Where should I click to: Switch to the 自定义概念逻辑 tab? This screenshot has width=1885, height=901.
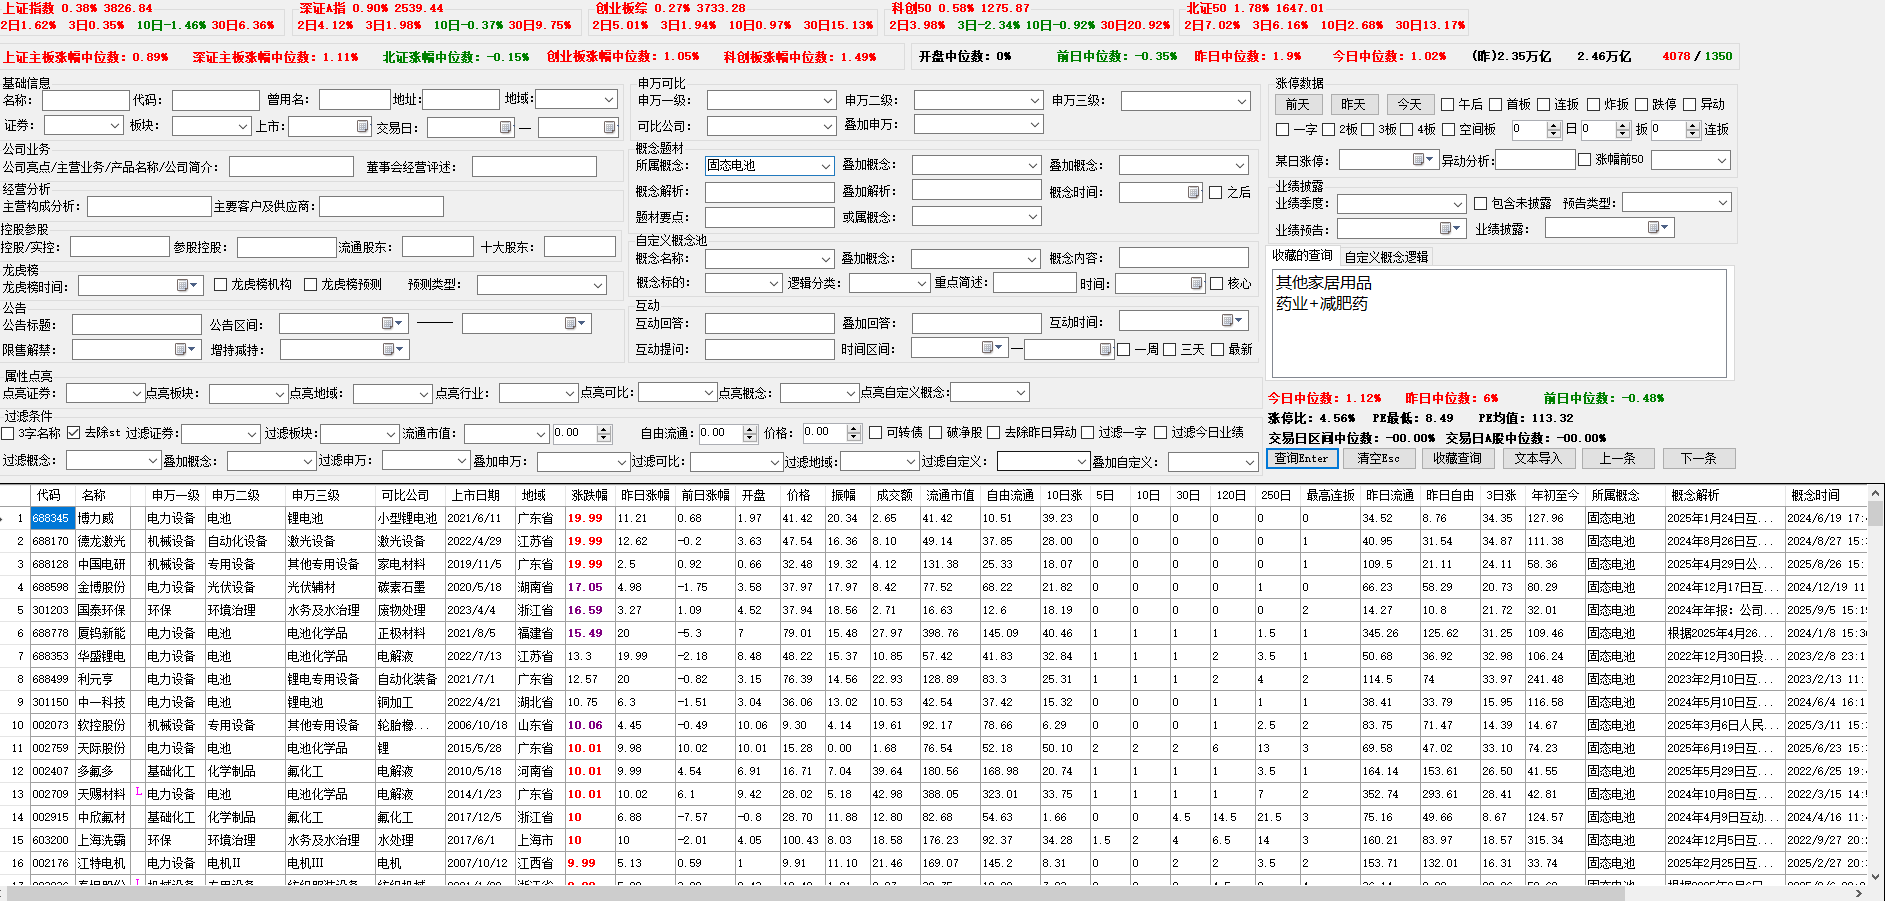point(1386,257)
